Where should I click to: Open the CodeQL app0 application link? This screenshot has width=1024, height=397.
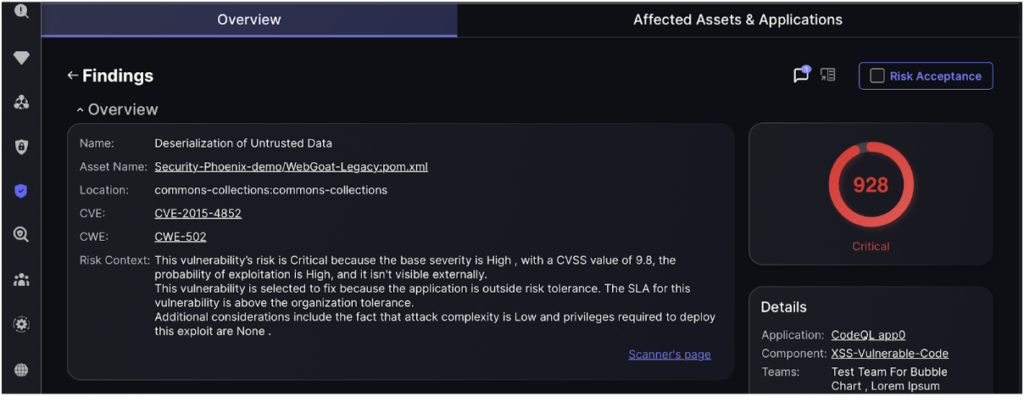pos(868,335)
